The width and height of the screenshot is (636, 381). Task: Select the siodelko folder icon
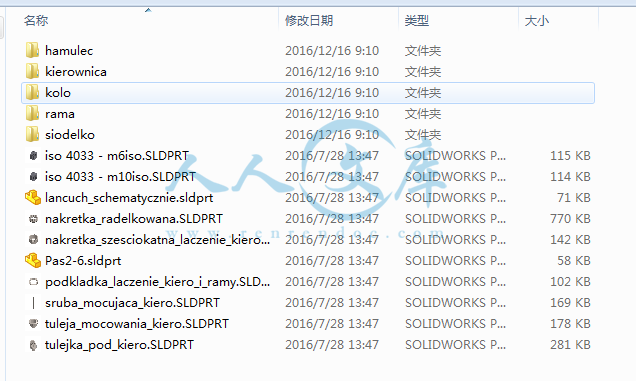tap(32, 134)
